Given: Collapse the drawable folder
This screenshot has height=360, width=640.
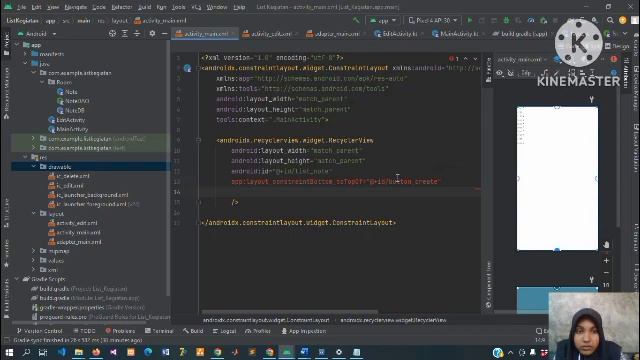Looking at the screenshot, I should (33, 167).
